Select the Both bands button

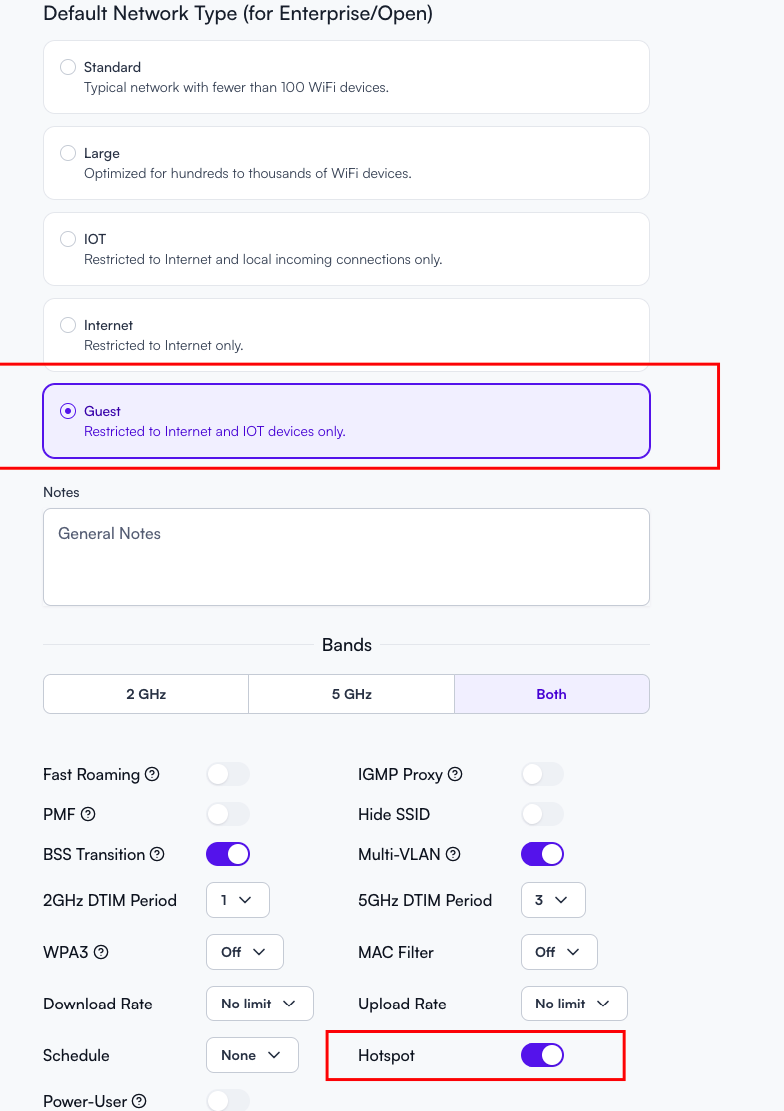pyautogui.click(x=551, y=694)
